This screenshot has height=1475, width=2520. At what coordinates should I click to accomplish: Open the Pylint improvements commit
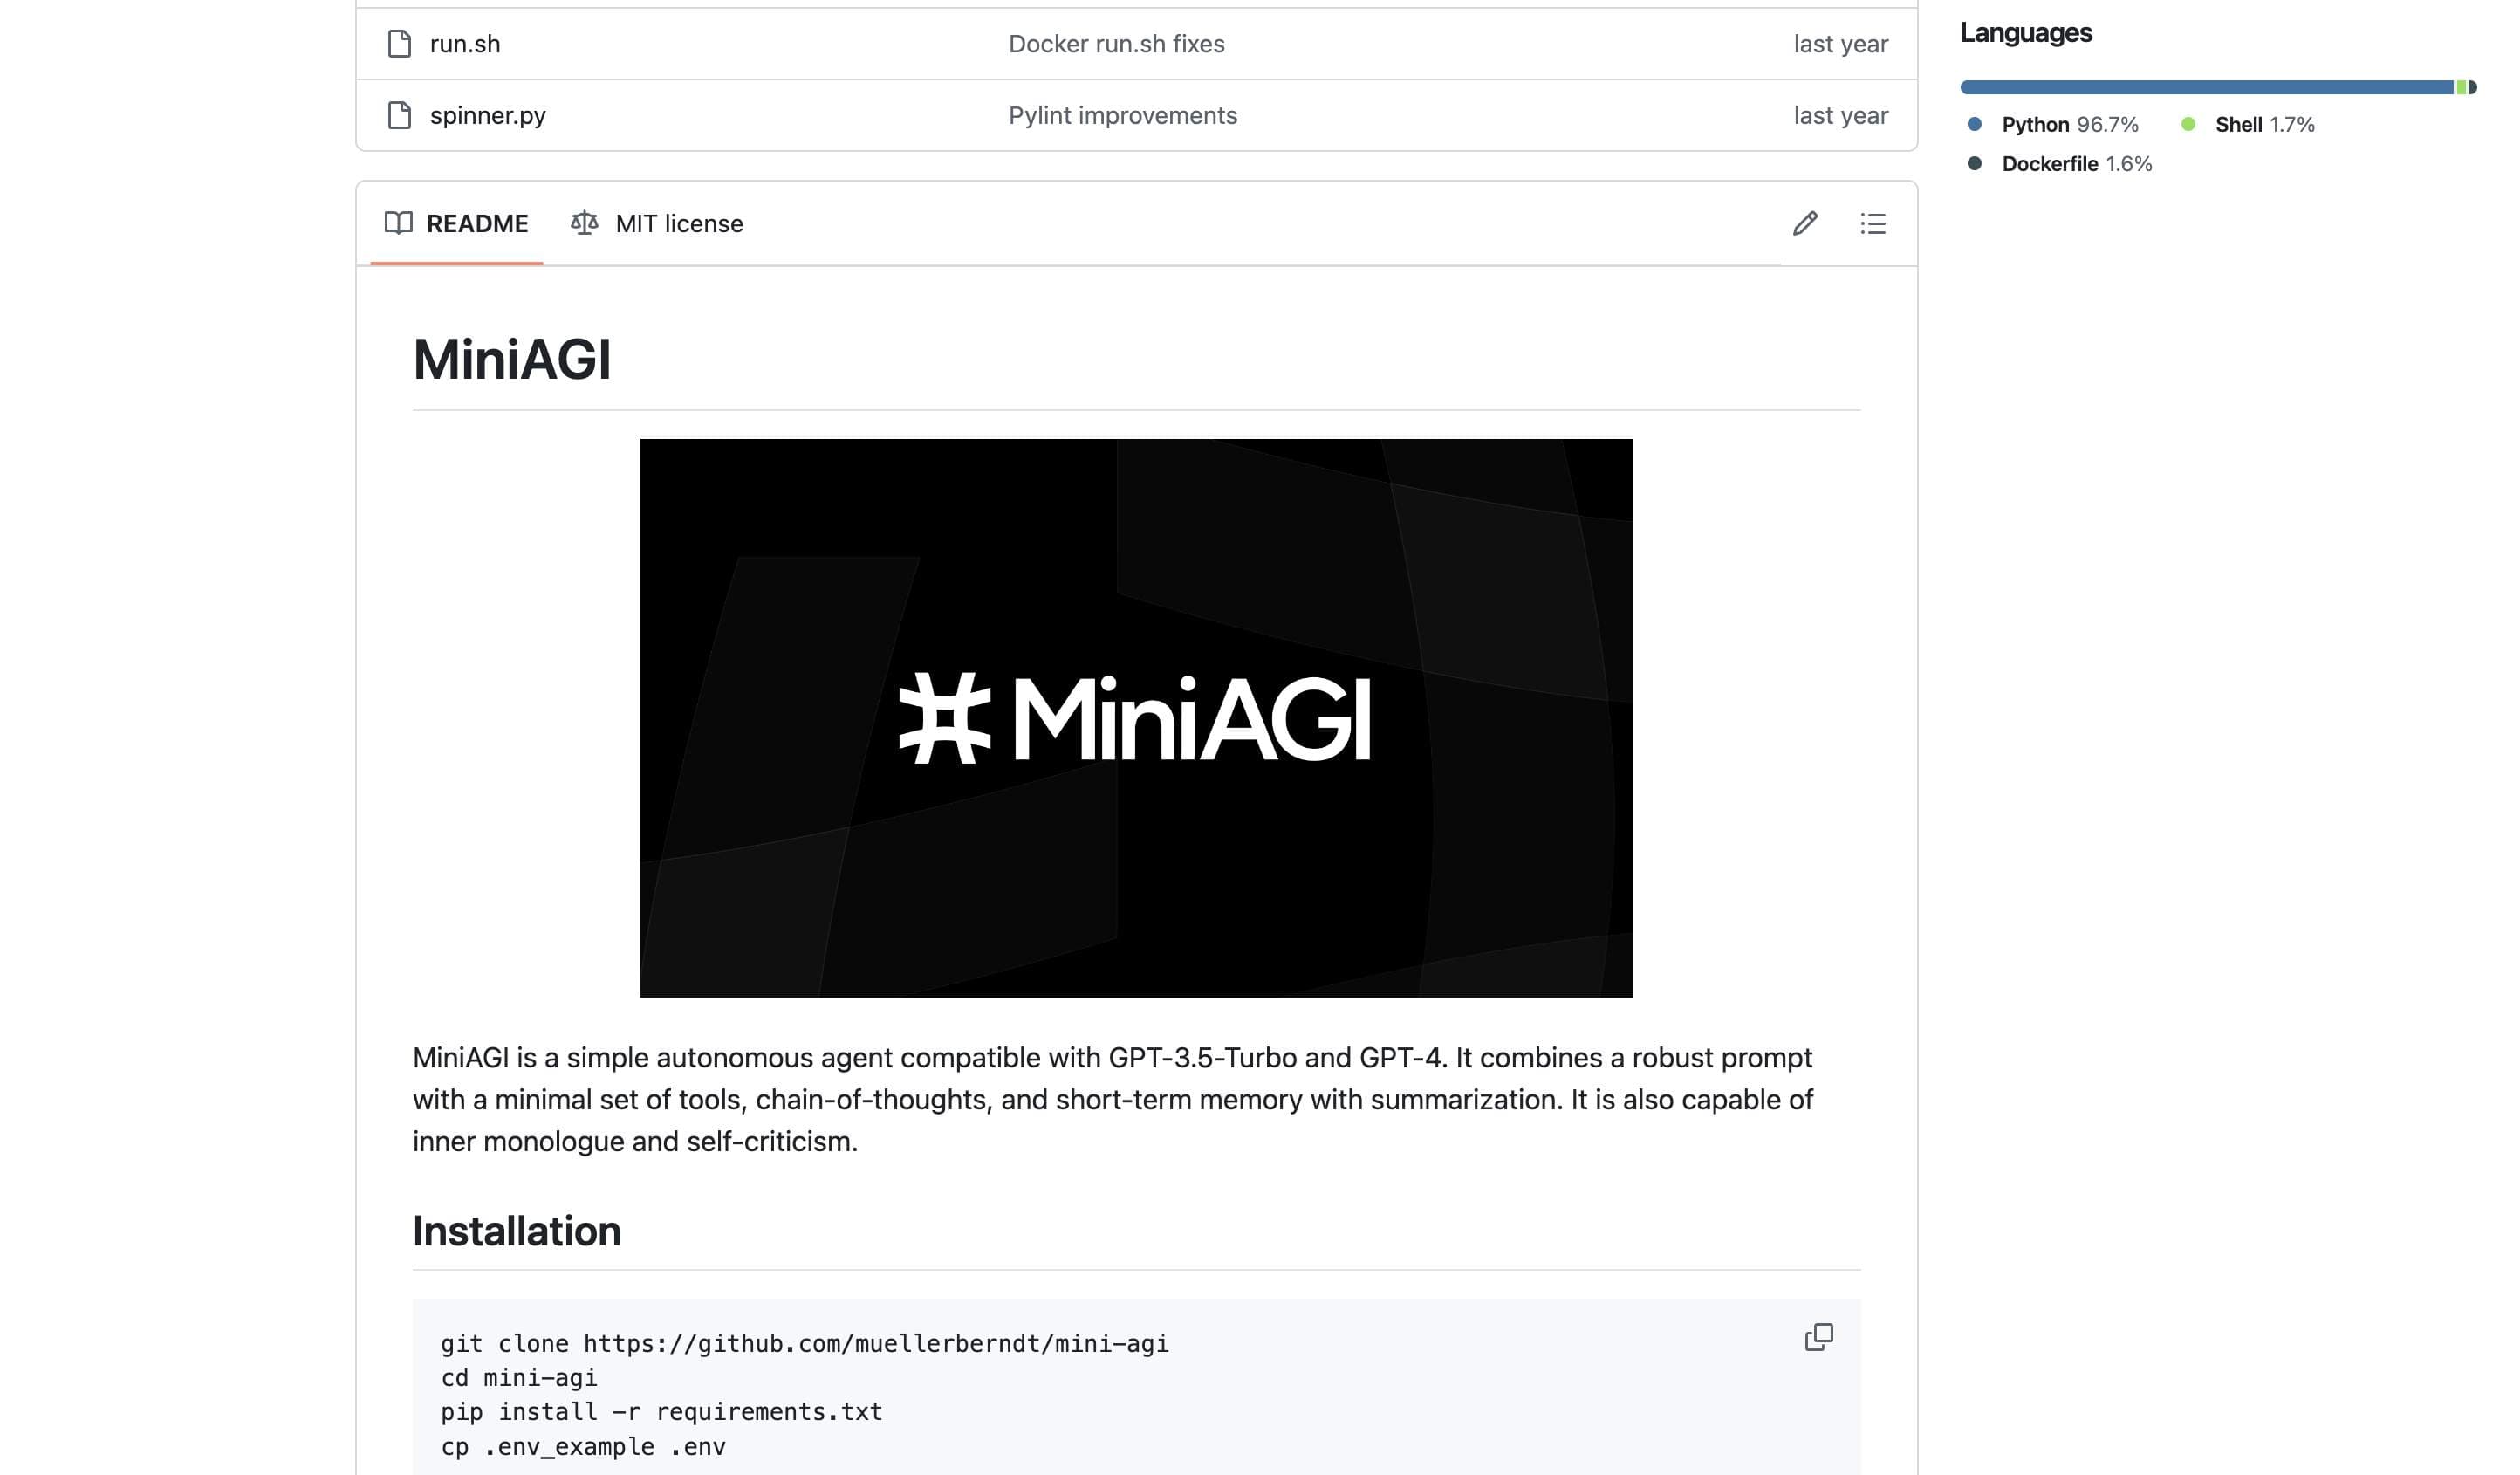pyautogui.click(x=1121, y=115)
